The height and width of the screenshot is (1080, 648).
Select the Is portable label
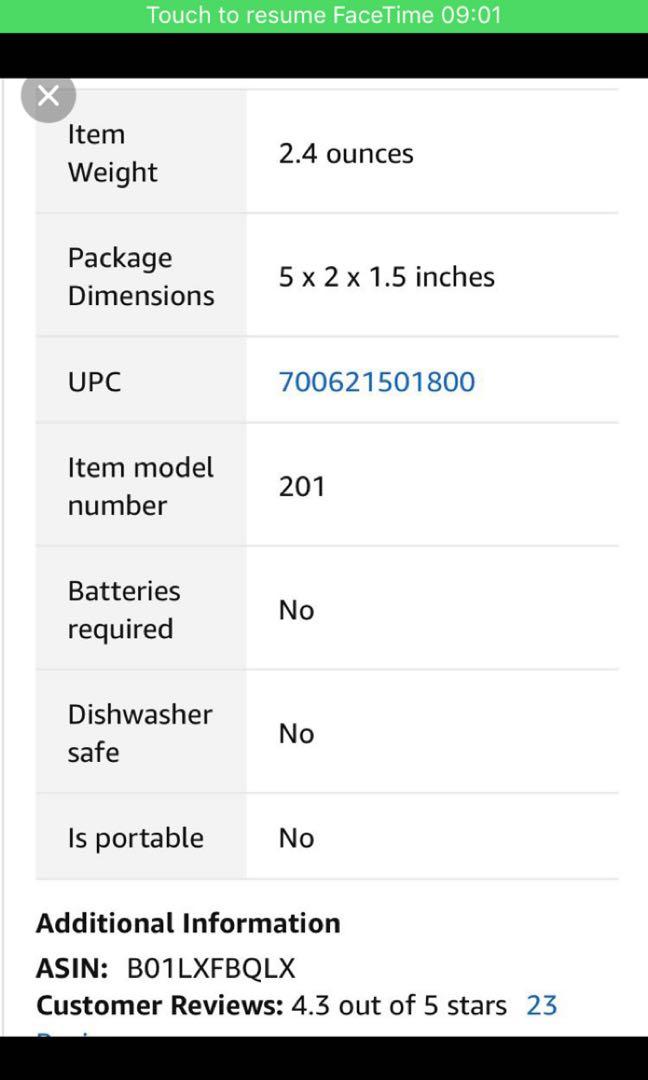pyautogui.click(x=135, y=838)
